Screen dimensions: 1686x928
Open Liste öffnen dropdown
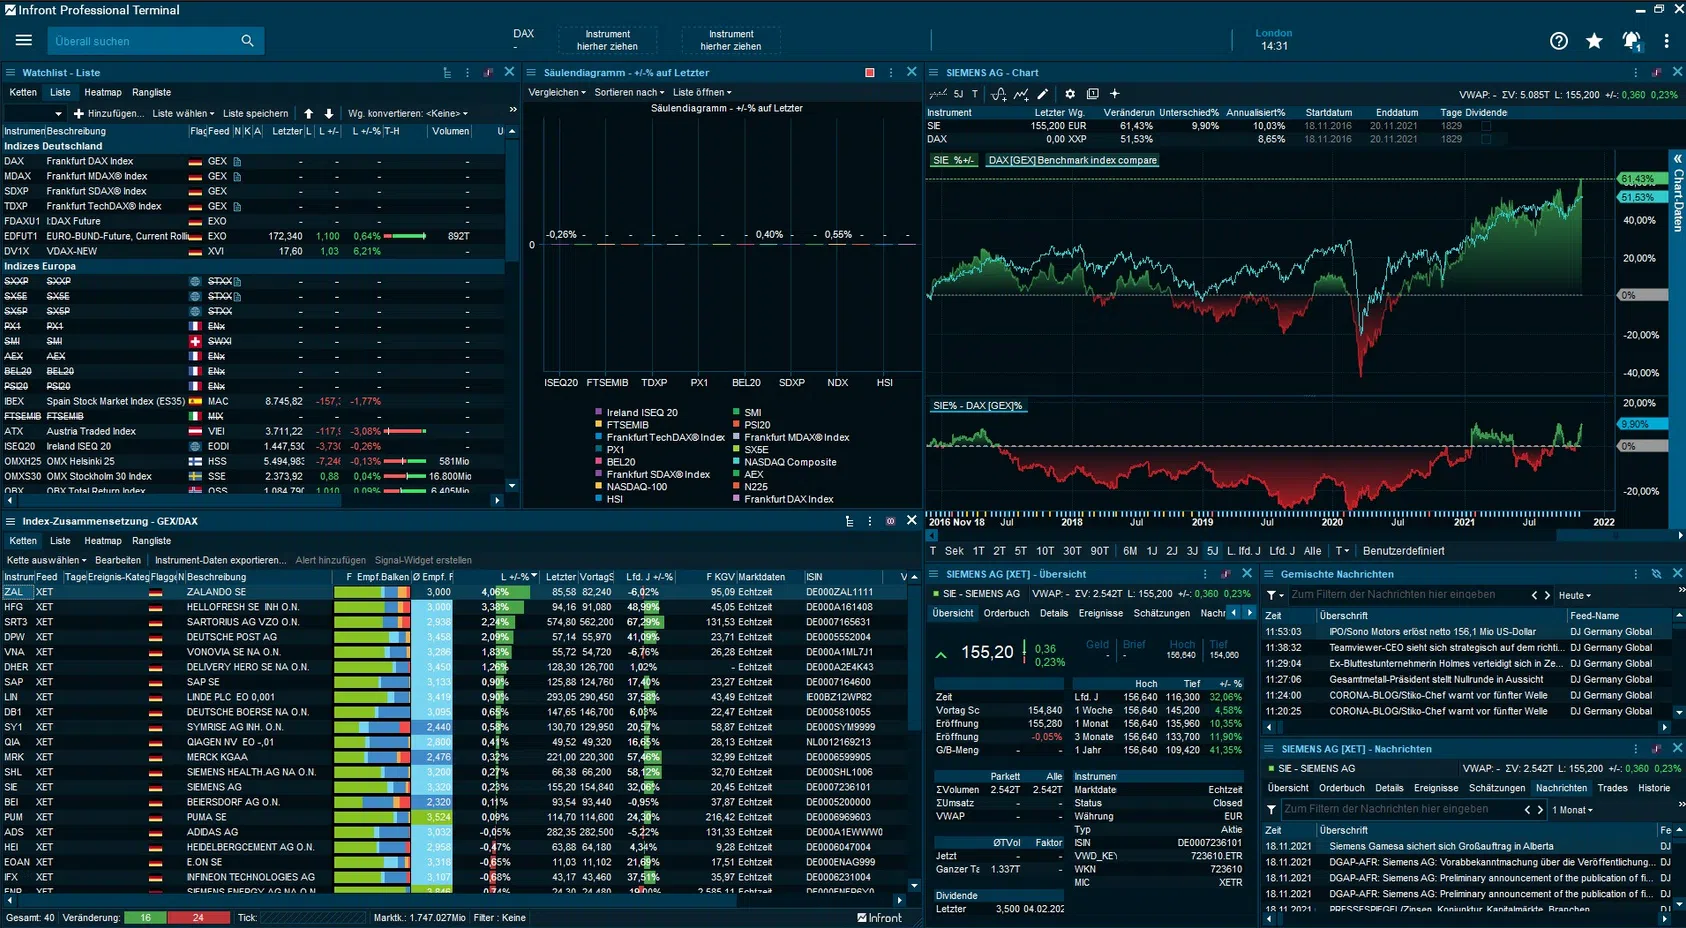click(x=702, y=92)
